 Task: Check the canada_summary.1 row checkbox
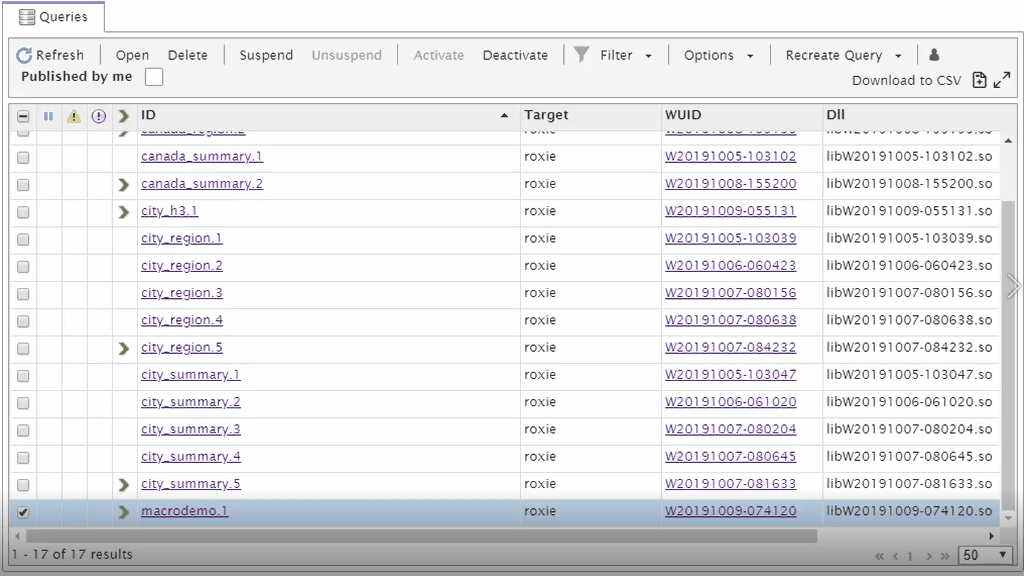23,157
